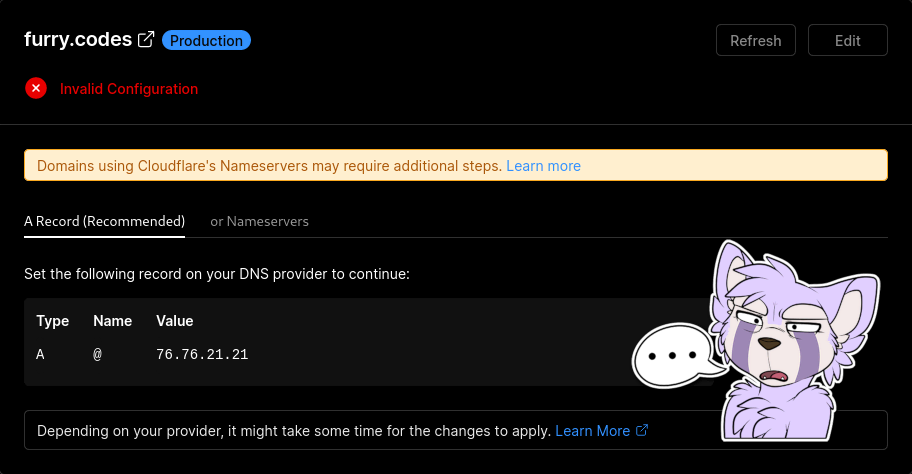Click the purple cat sticker image
912x474 pixels.
coord(790,340)
